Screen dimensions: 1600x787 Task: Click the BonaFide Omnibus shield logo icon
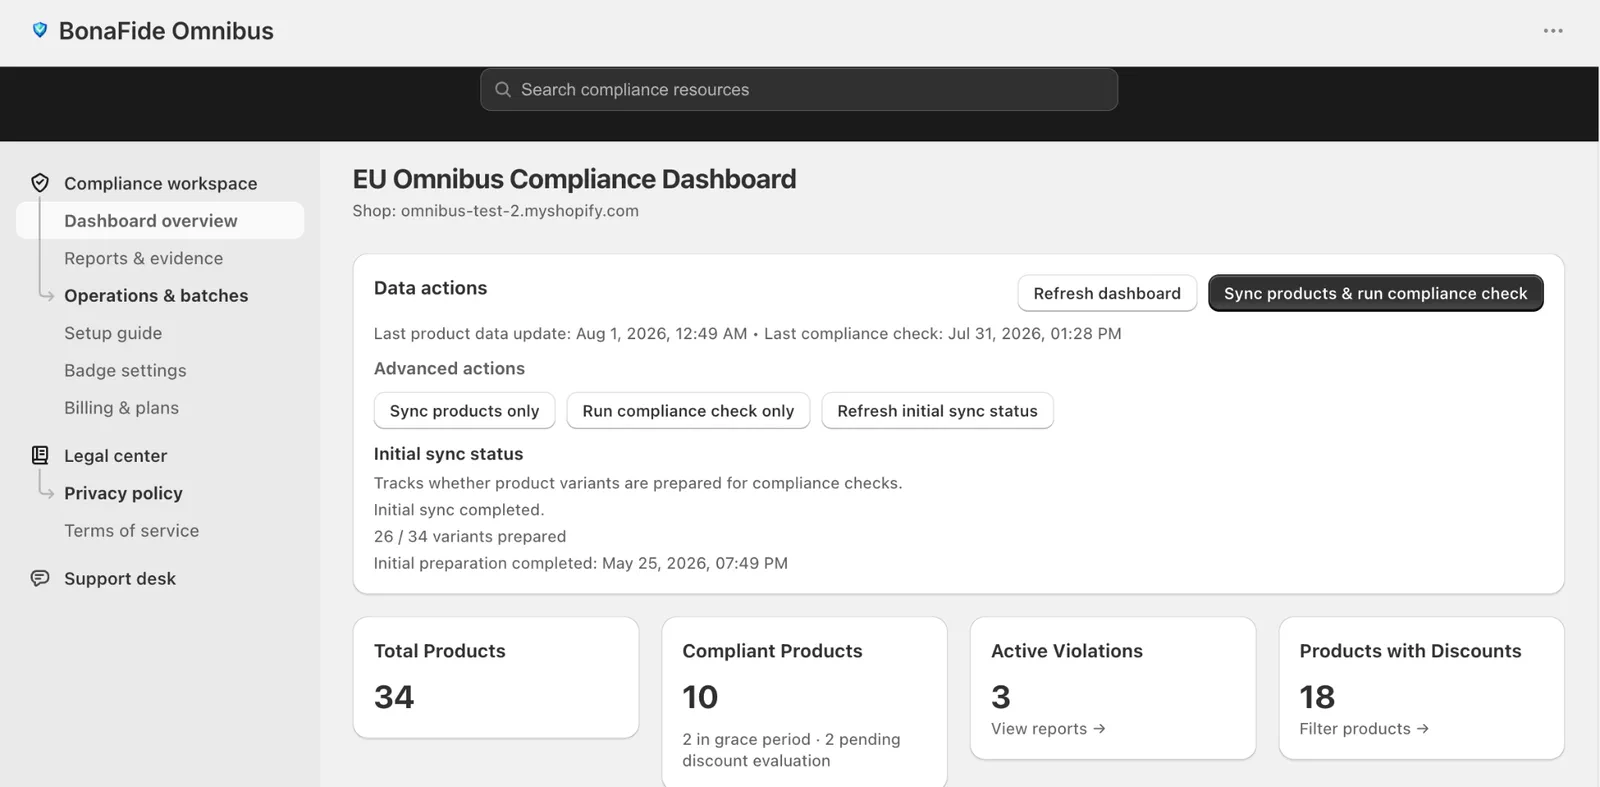coord(40,30)
